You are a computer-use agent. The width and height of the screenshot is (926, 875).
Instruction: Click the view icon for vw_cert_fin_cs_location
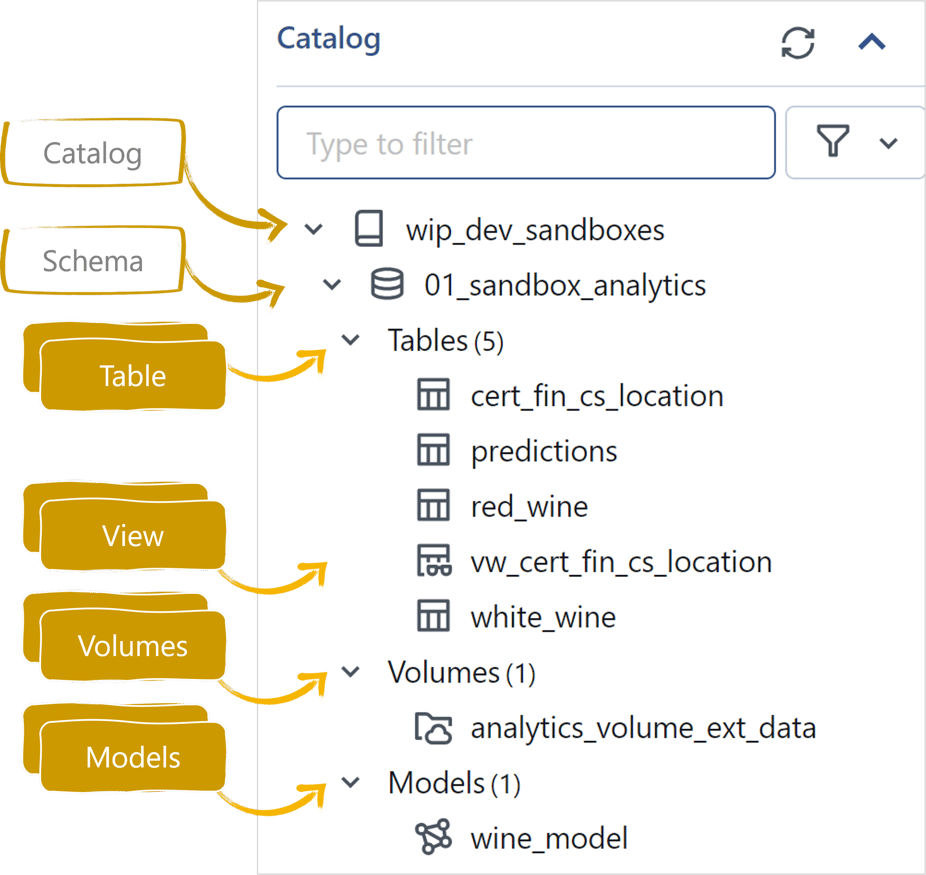(433, 562)
